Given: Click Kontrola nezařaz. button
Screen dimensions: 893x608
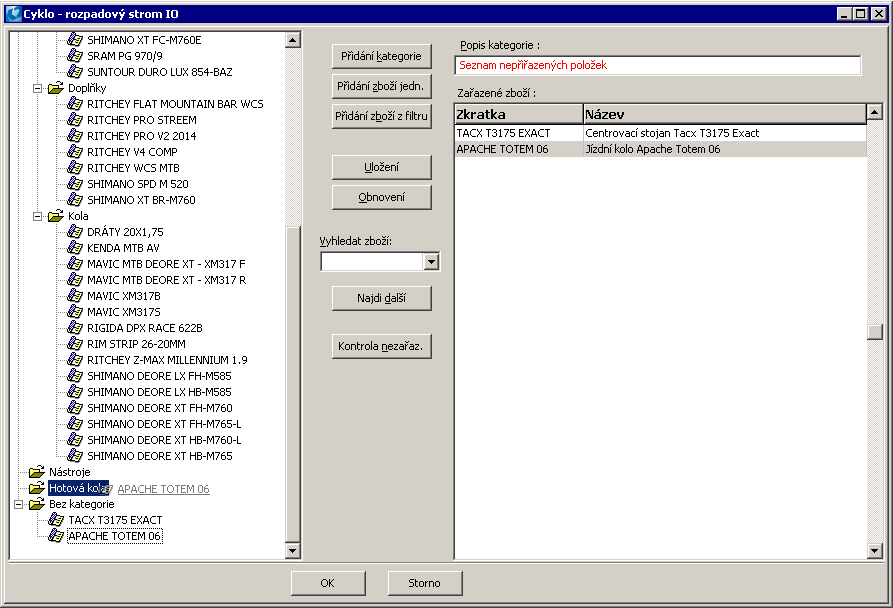Looking at the screenshot, I should [x=382, y=346].
